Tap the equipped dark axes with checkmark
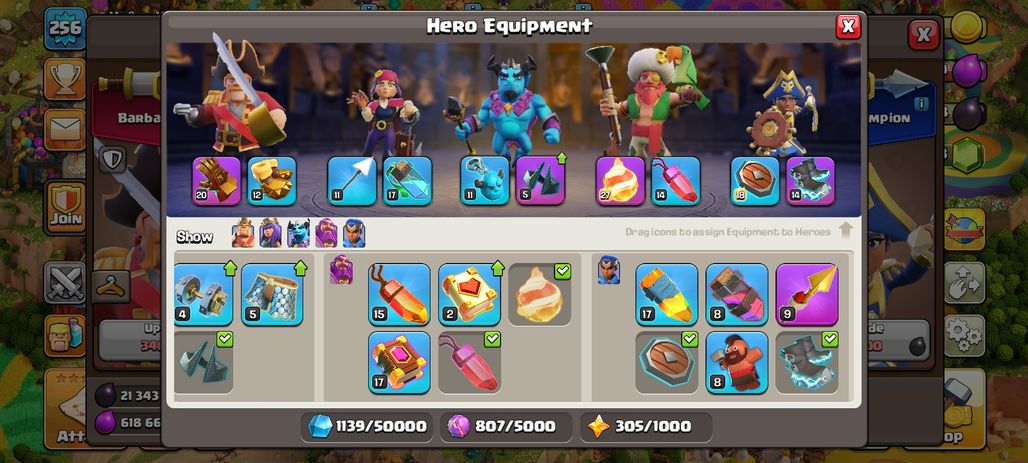1028x463 pixels. point(204,363)
